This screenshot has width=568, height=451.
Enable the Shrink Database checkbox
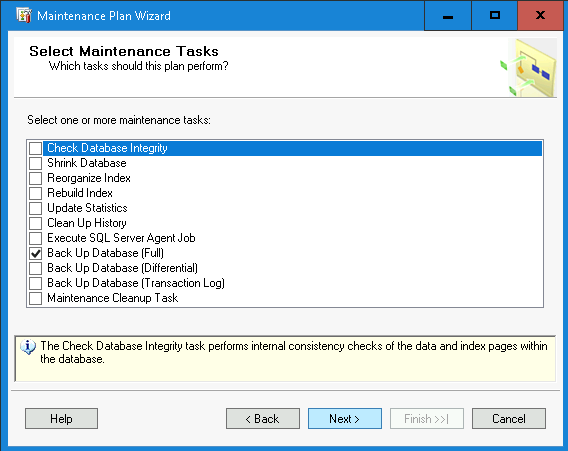(36, 163)
